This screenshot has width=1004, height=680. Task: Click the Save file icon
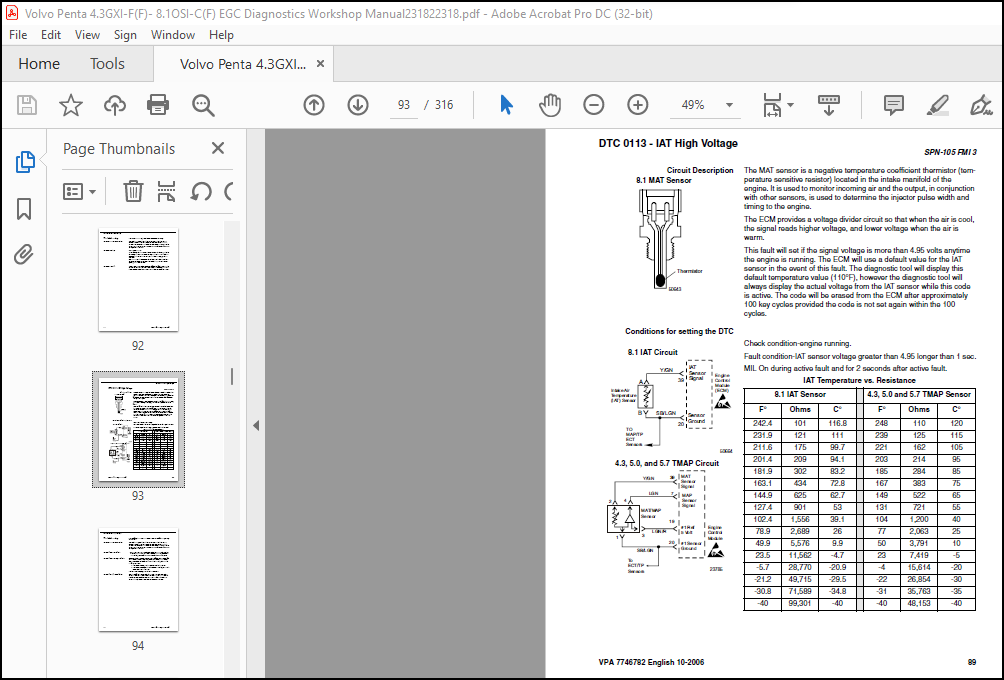(27, 105)
